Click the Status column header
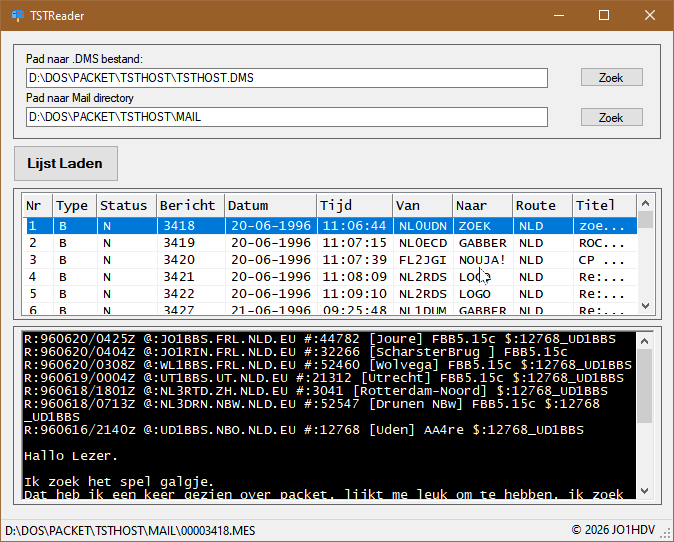The image size is (674, 542). [126, 205]
